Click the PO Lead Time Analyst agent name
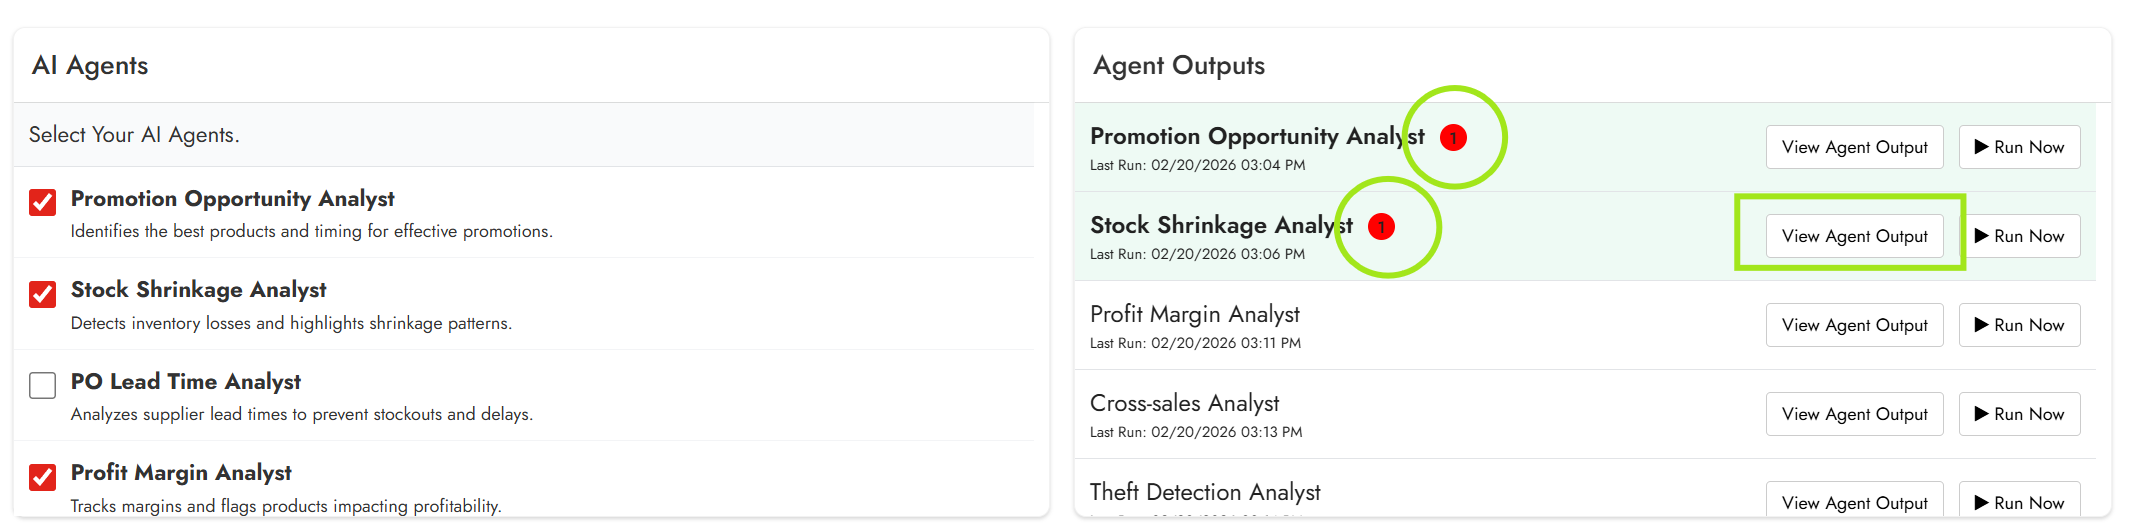This screenshot has width=2139, height=529. coord(185,382)
